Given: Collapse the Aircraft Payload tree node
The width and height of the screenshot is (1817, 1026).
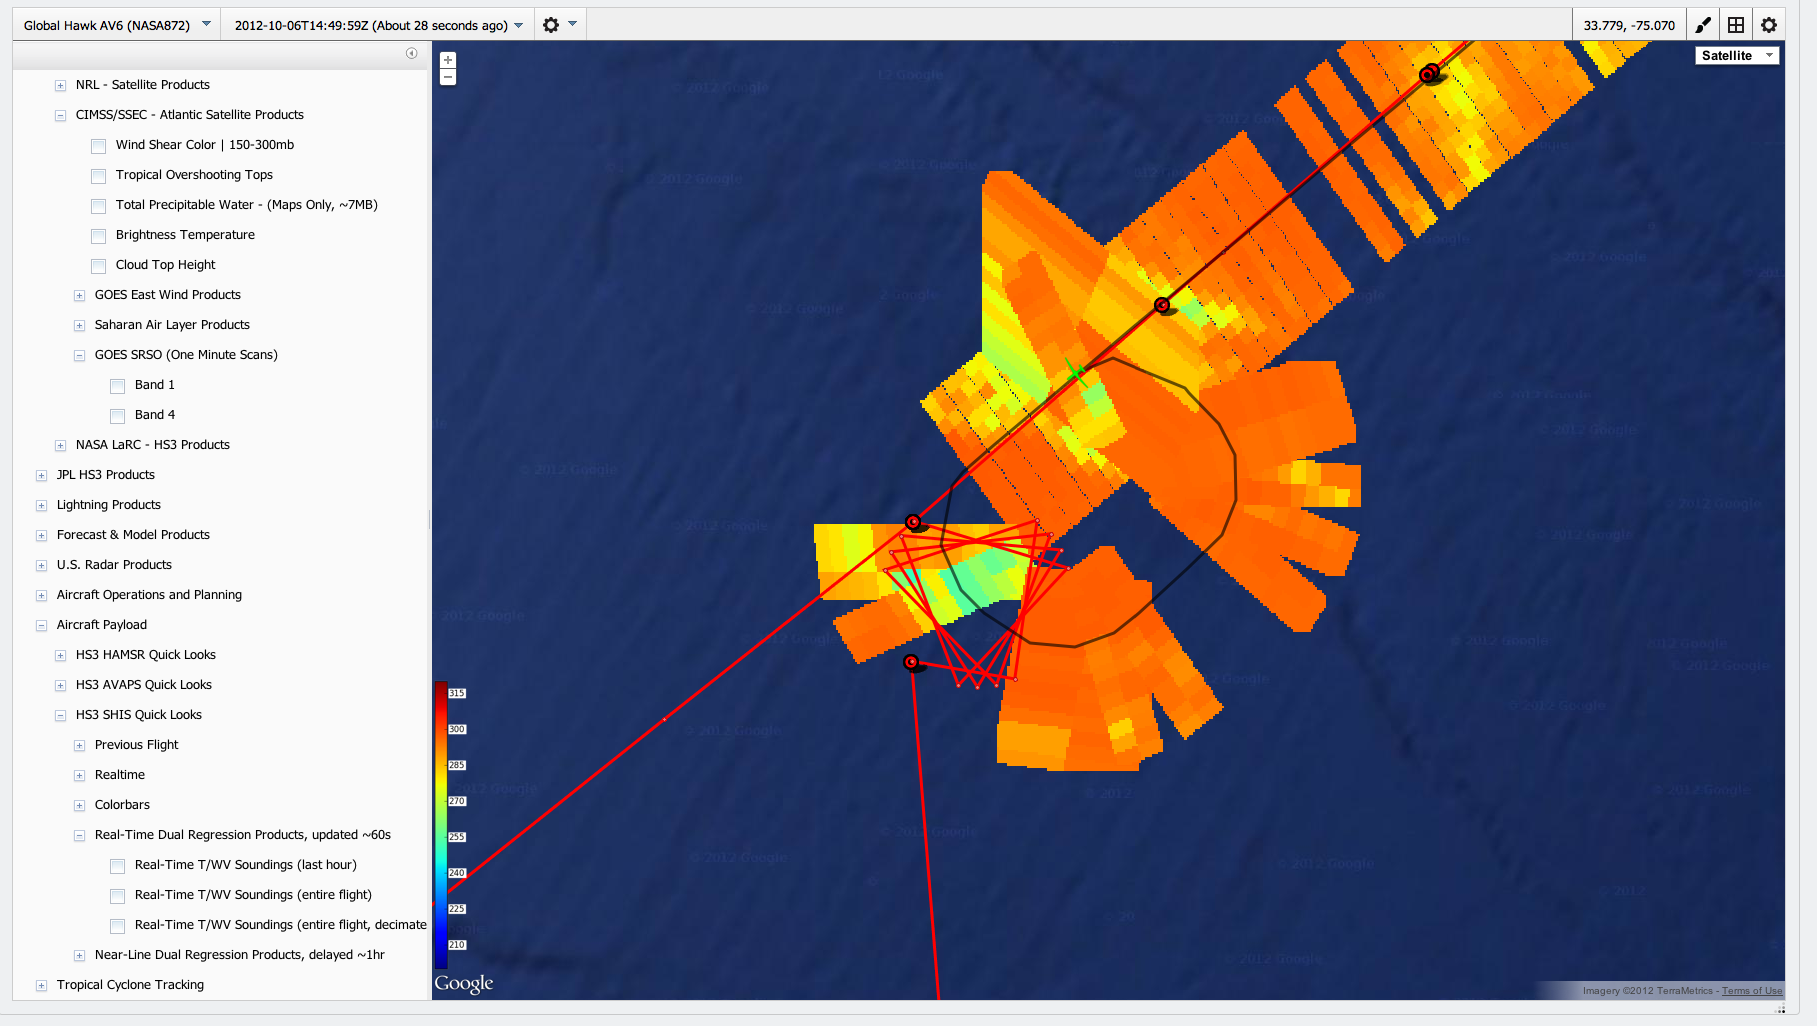Looking at the screenshot, I should point(41,626).
